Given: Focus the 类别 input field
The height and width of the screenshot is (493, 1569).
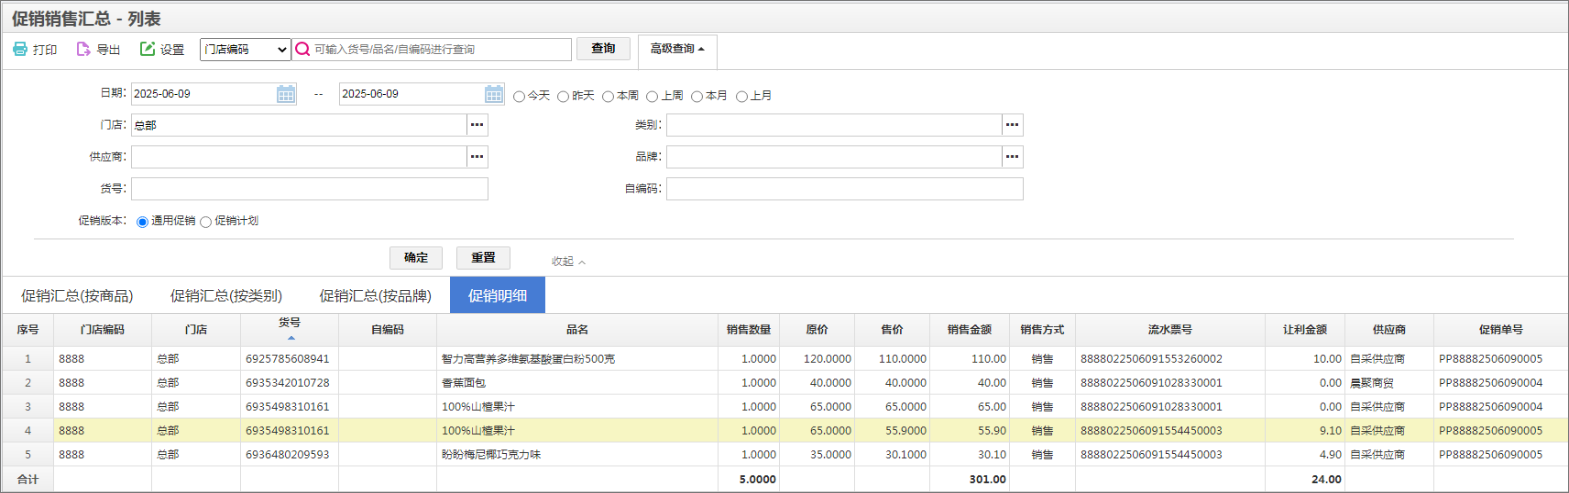Looking at the screenshot, I should tap(834, 125).
